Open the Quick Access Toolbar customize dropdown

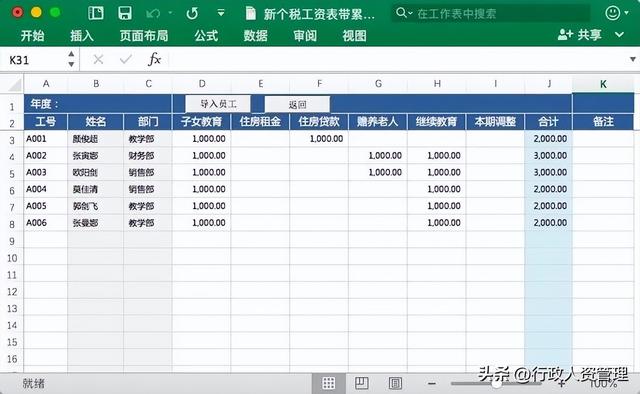click(221, 13)
